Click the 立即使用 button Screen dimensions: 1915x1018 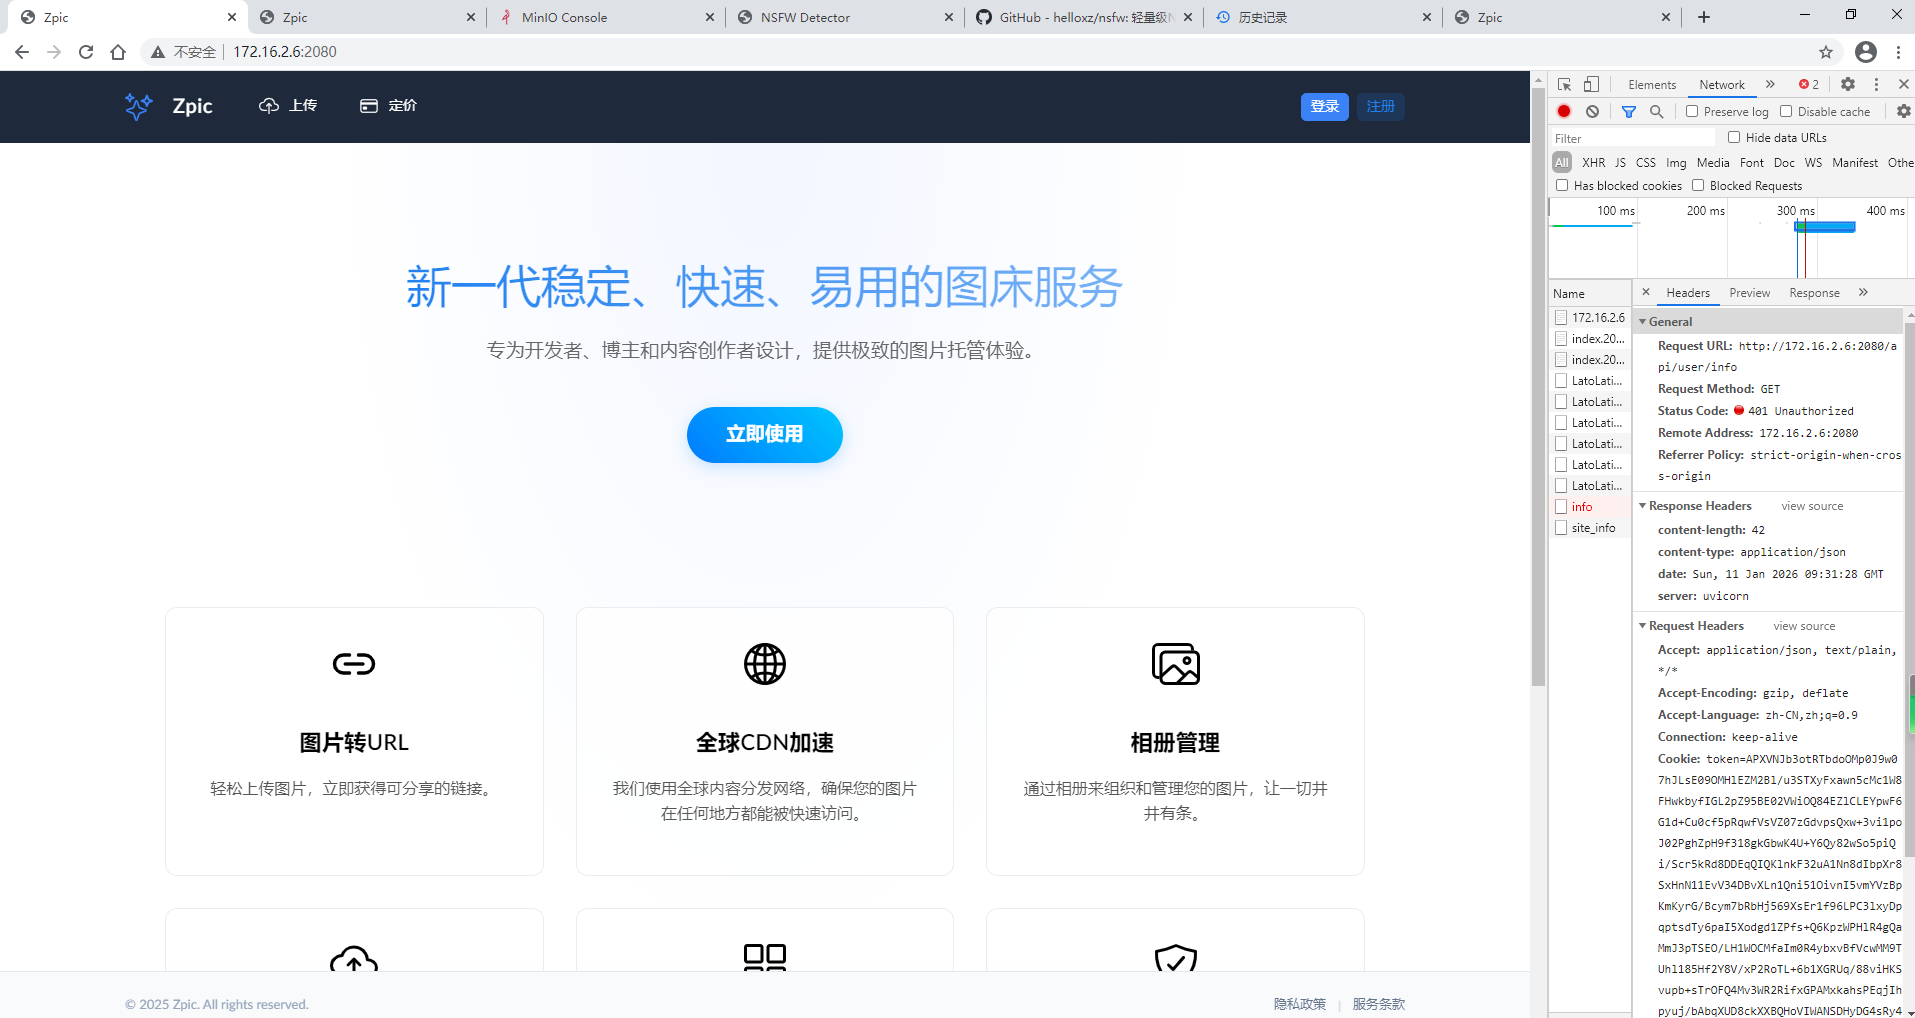pos(764,435)
